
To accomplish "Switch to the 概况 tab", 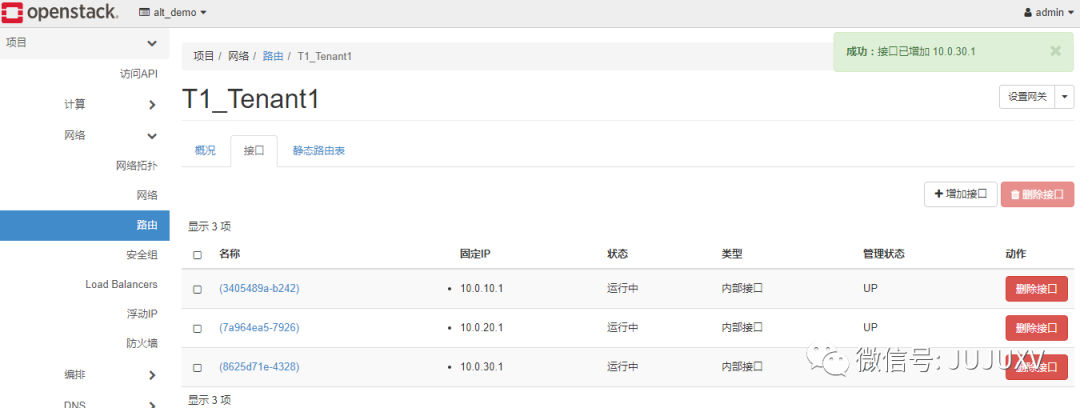I will 205,151.
